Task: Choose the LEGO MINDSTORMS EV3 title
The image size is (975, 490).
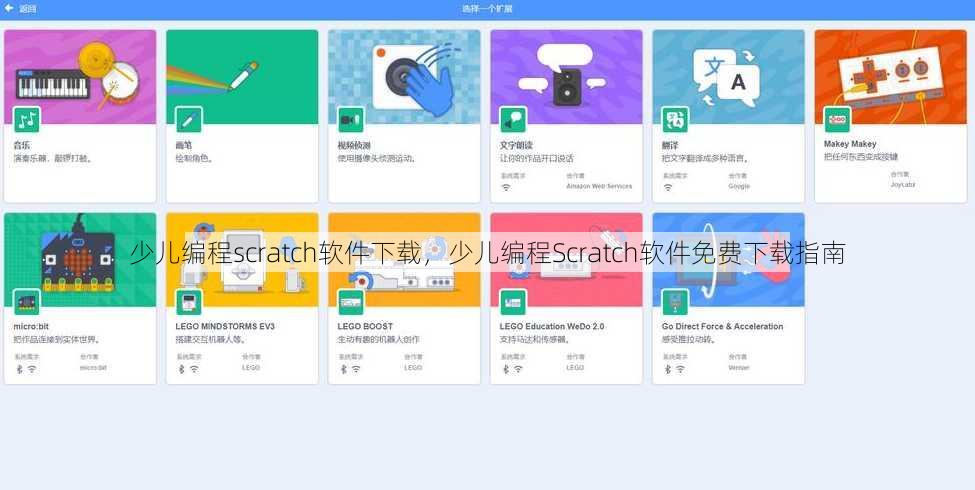Action: [x=225, y=326]
